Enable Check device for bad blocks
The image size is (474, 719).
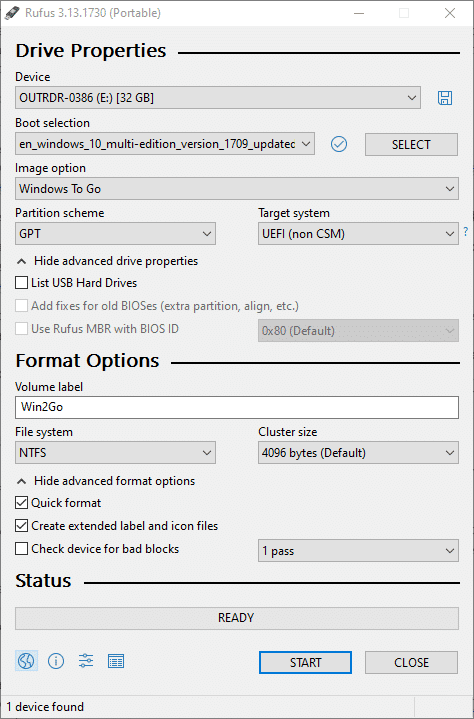point(22,549)
